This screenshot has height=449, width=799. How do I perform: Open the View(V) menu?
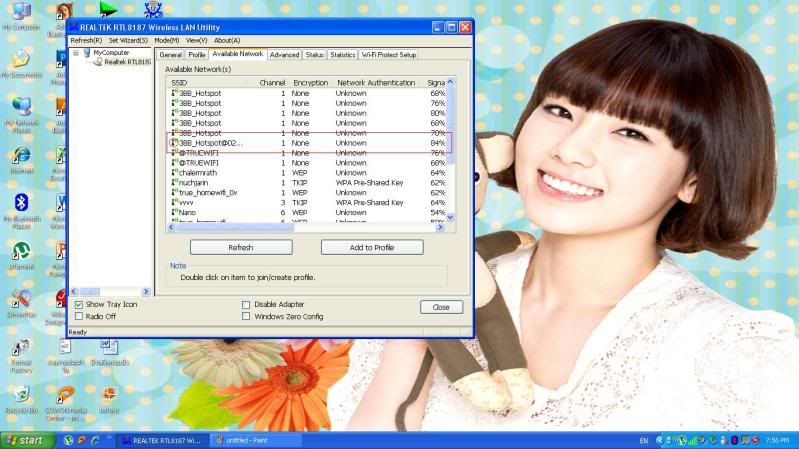coord(196,40)
